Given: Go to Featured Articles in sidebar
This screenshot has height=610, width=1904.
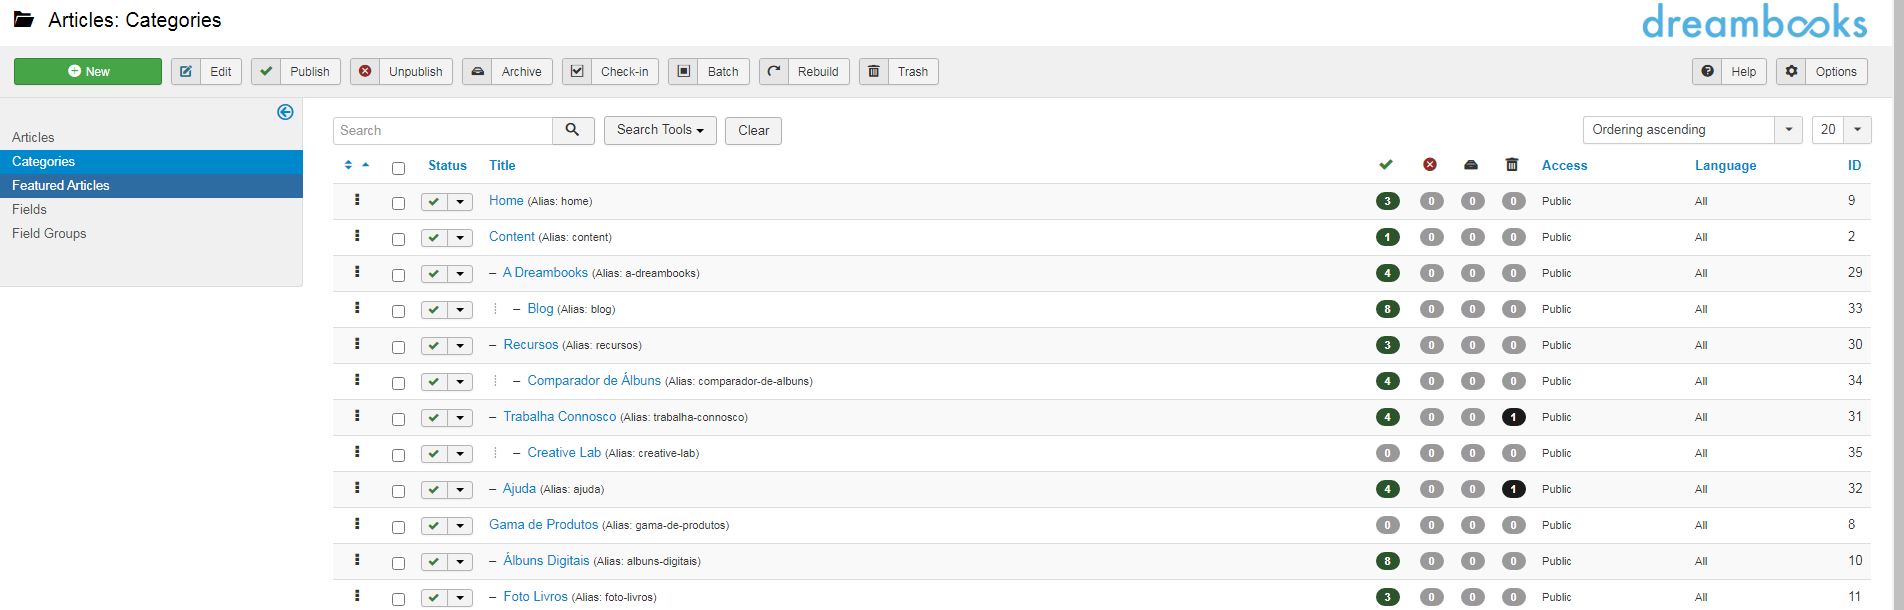Looking at the screenshot, I should pos(61,185).
